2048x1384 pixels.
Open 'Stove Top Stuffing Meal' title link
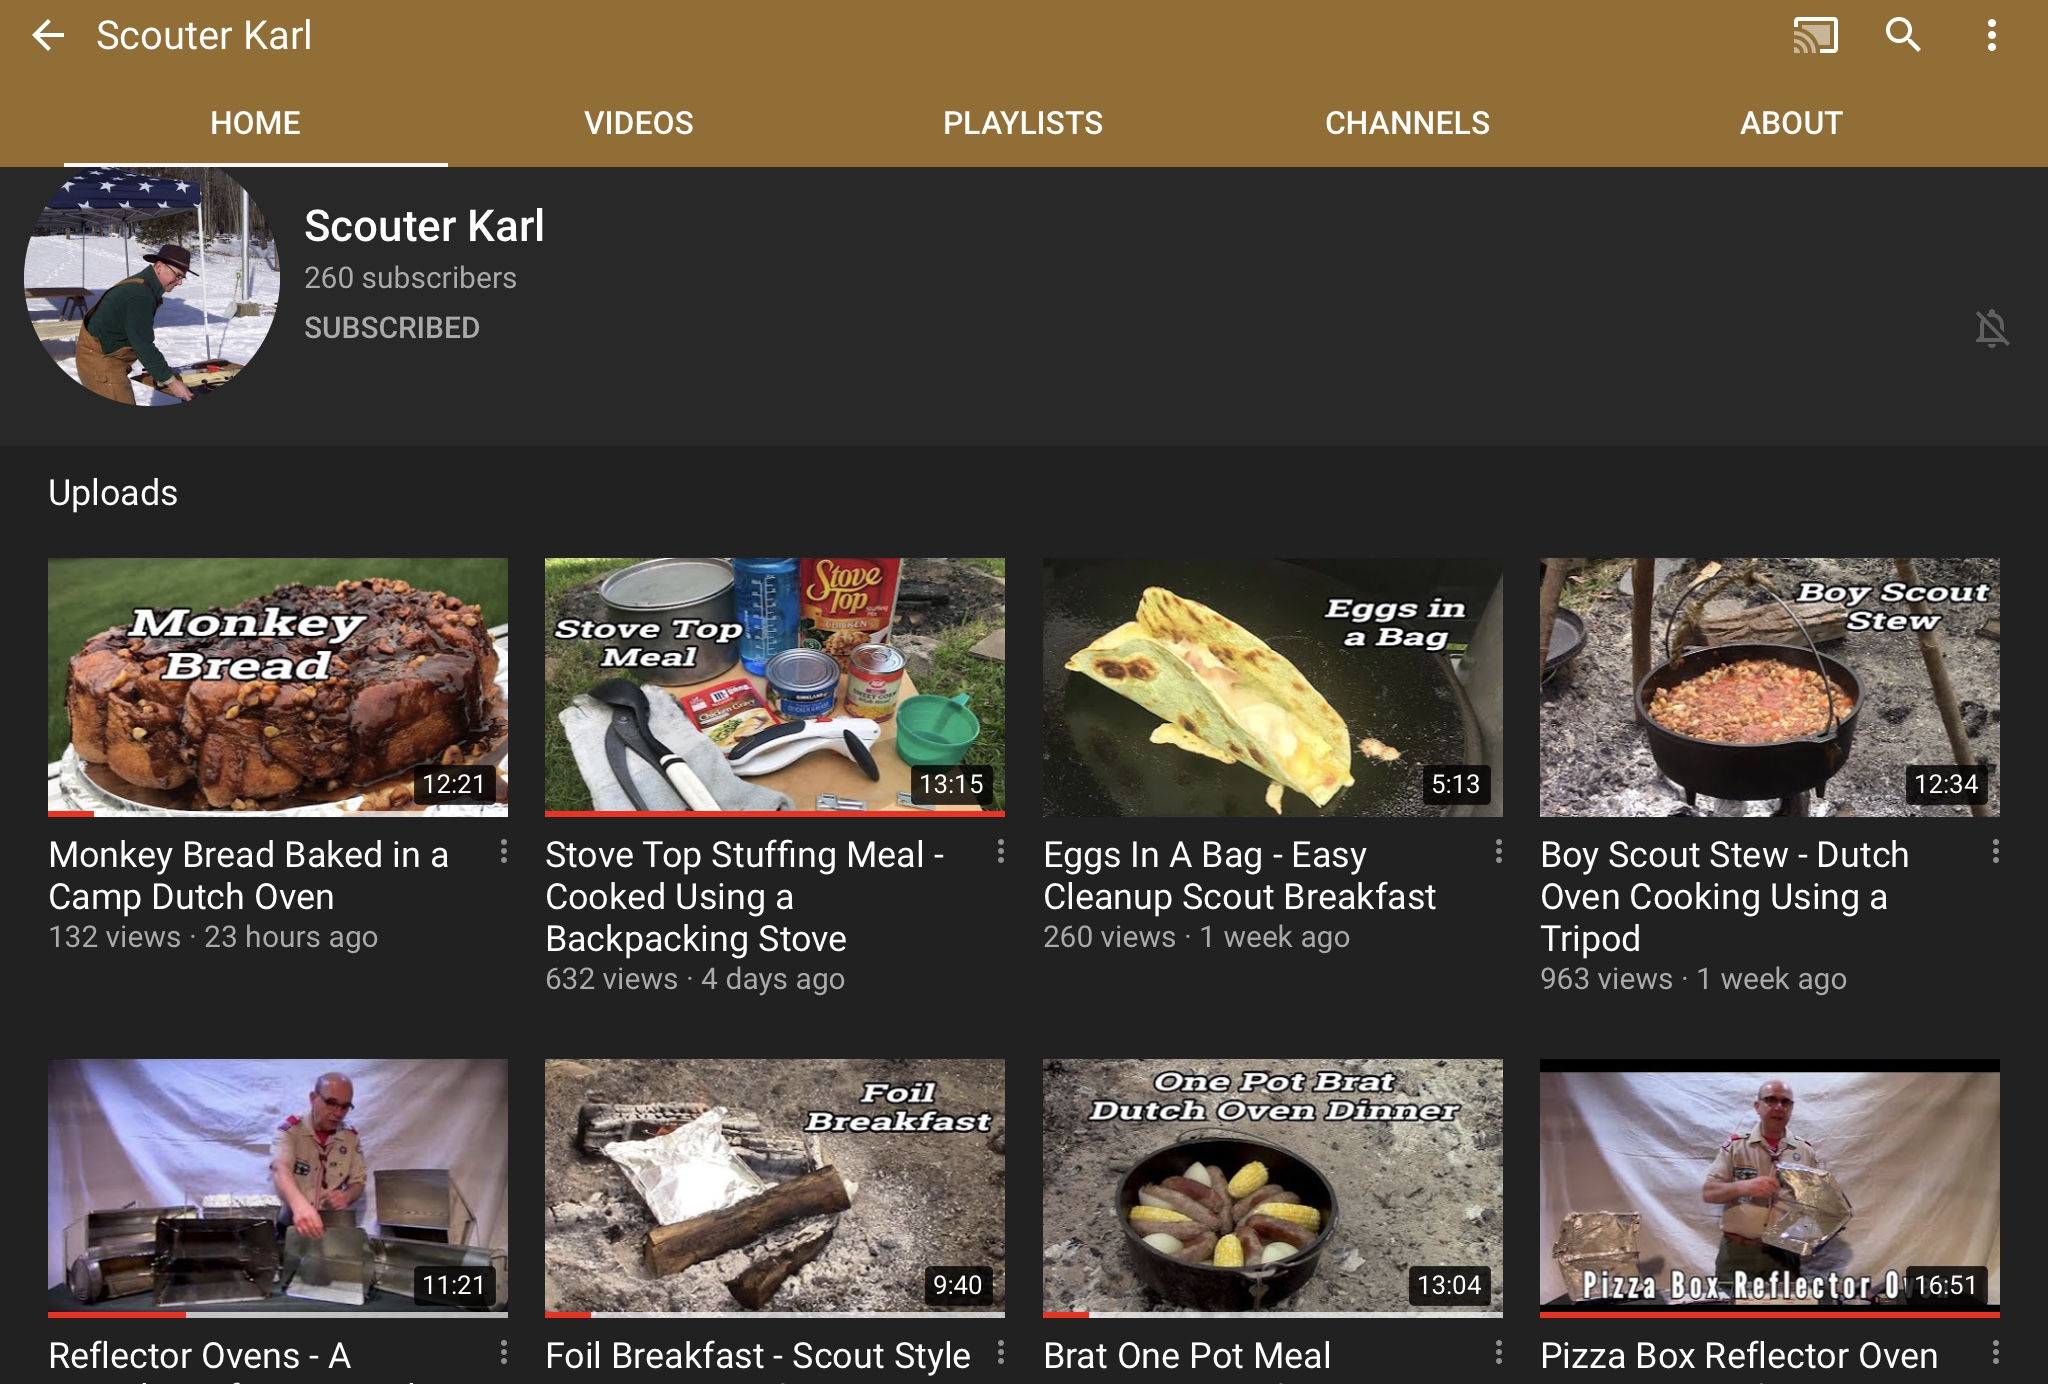(745, 897)
